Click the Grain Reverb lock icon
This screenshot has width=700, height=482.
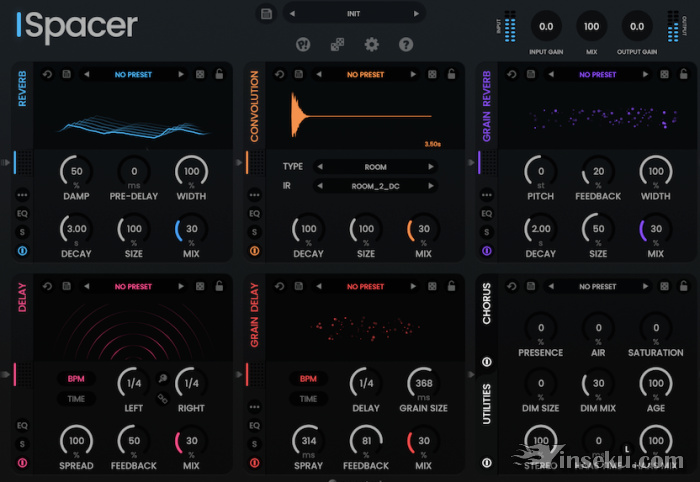[x=684, y=74]
